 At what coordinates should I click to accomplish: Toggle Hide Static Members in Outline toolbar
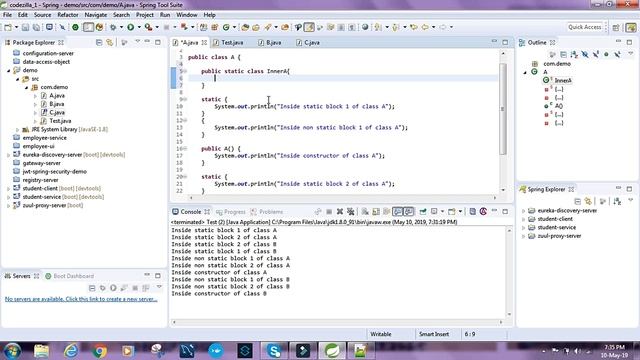pos(596,54)
